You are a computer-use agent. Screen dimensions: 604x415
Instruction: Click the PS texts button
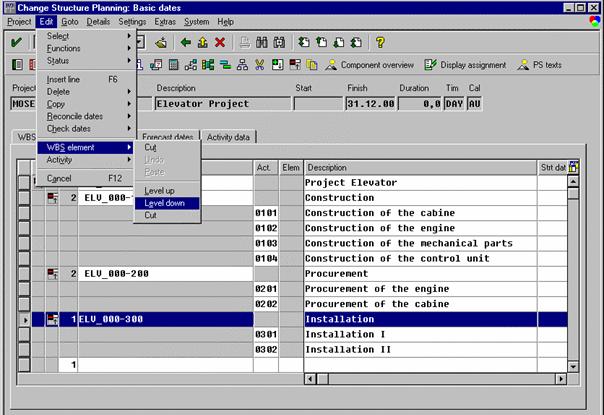(x=539, y=65)
